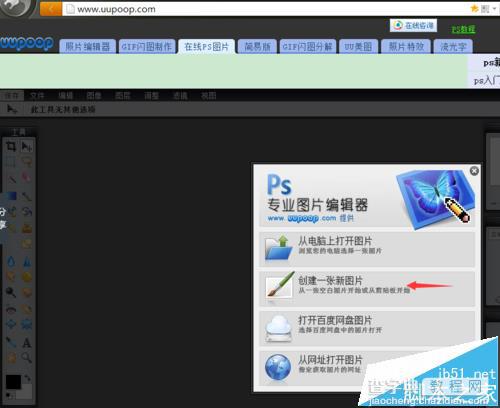
Task: Open the 图层 menu
Action: pyautogui.click(x=123, y=96)
